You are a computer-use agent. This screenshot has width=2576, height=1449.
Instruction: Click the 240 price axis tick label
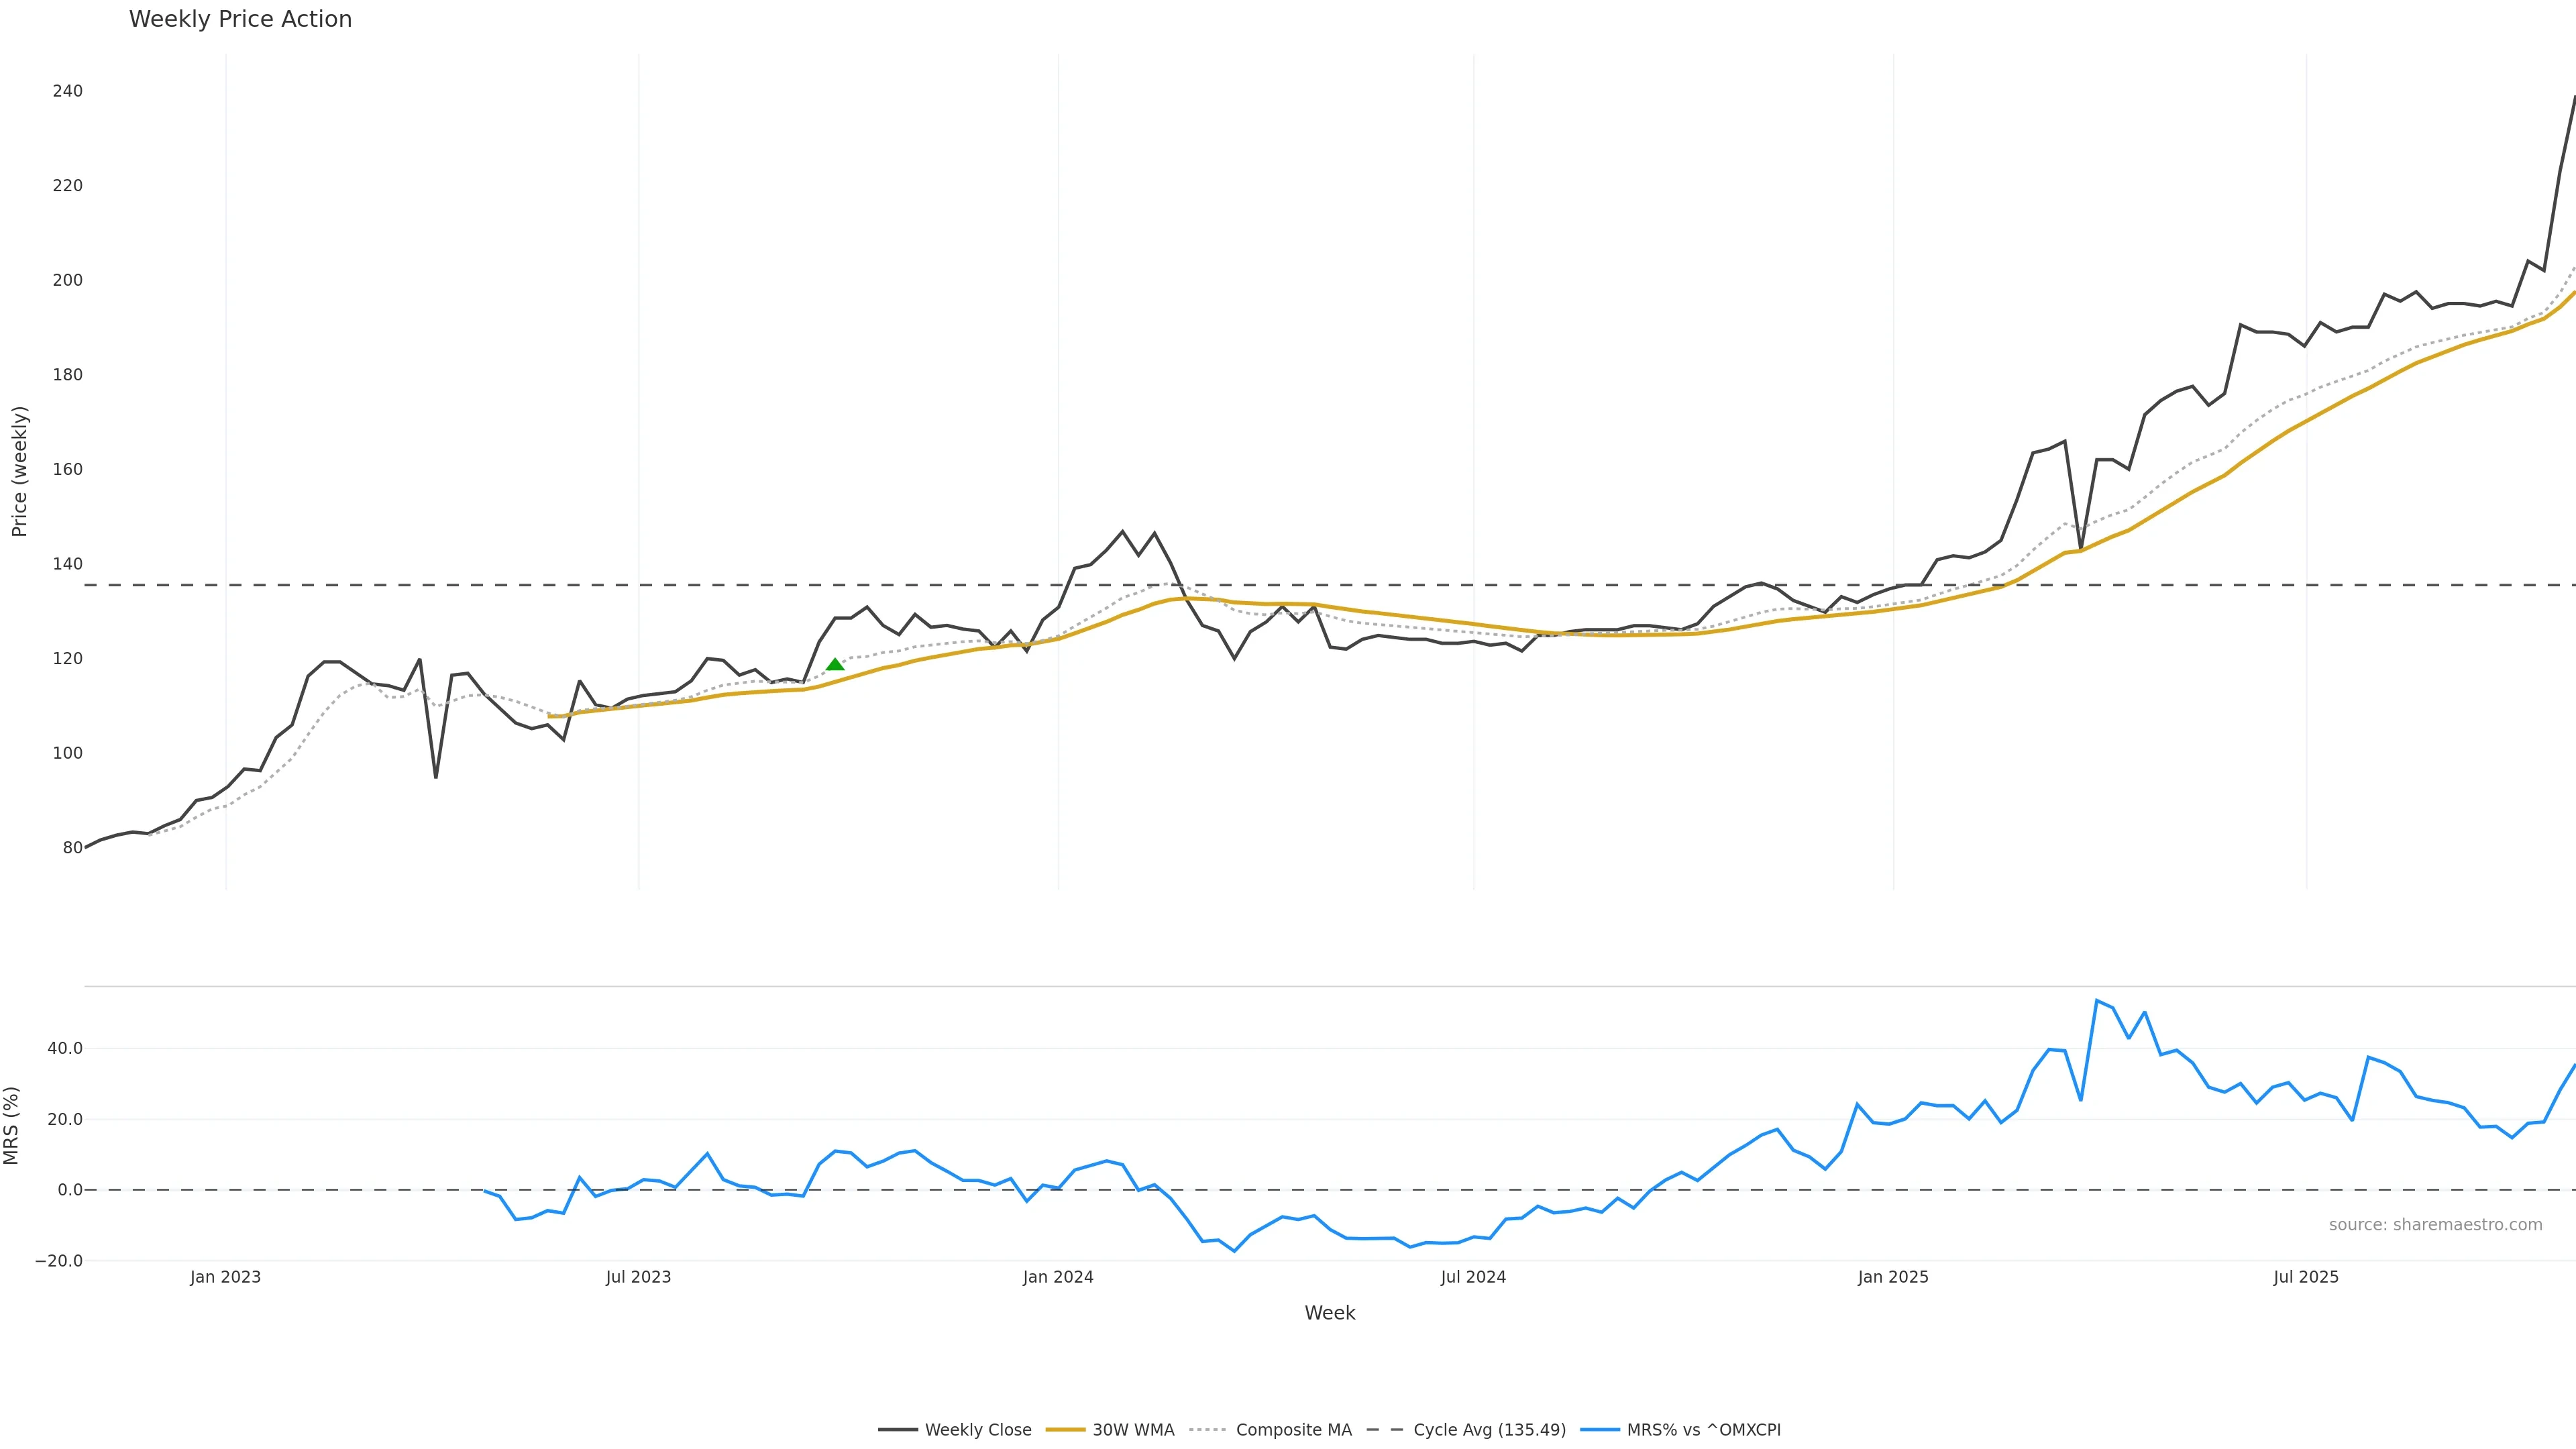(x=67, y=91)
